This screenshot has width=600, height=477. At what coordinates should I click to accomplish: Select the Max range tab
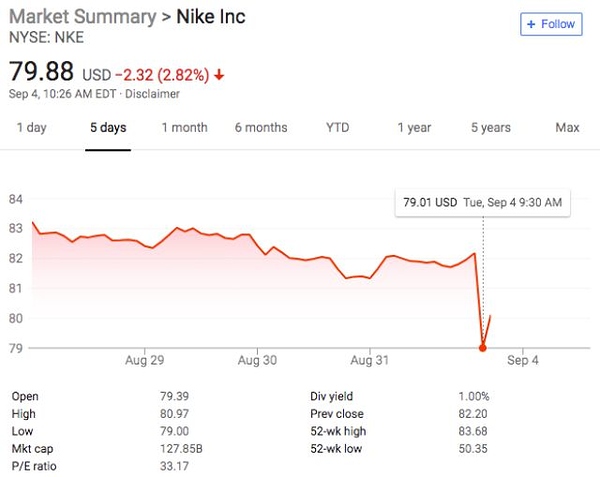pyautogui.click(x=567, y=127)
